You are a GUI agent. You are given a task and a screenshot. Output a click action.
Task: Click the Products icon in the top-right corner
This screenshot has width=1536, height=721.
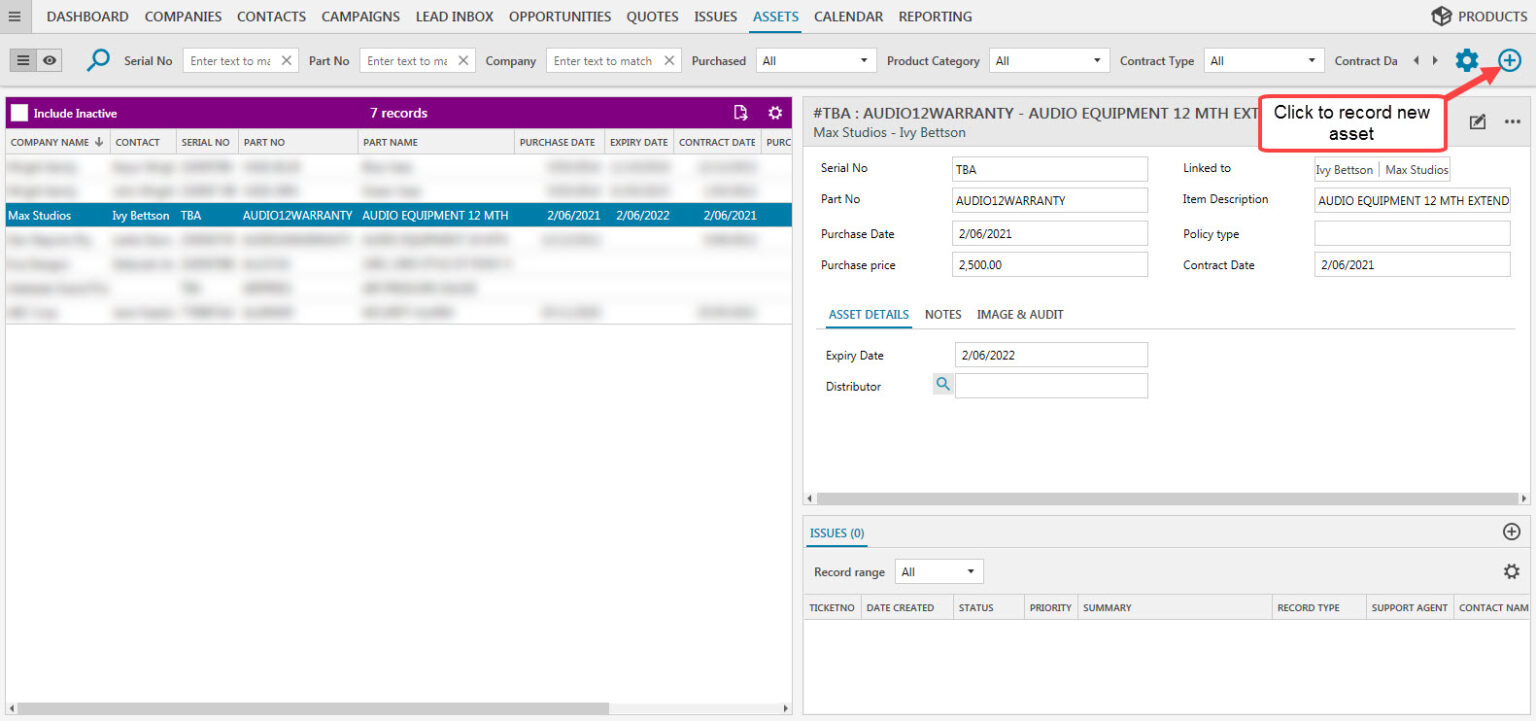(1442, 16)
